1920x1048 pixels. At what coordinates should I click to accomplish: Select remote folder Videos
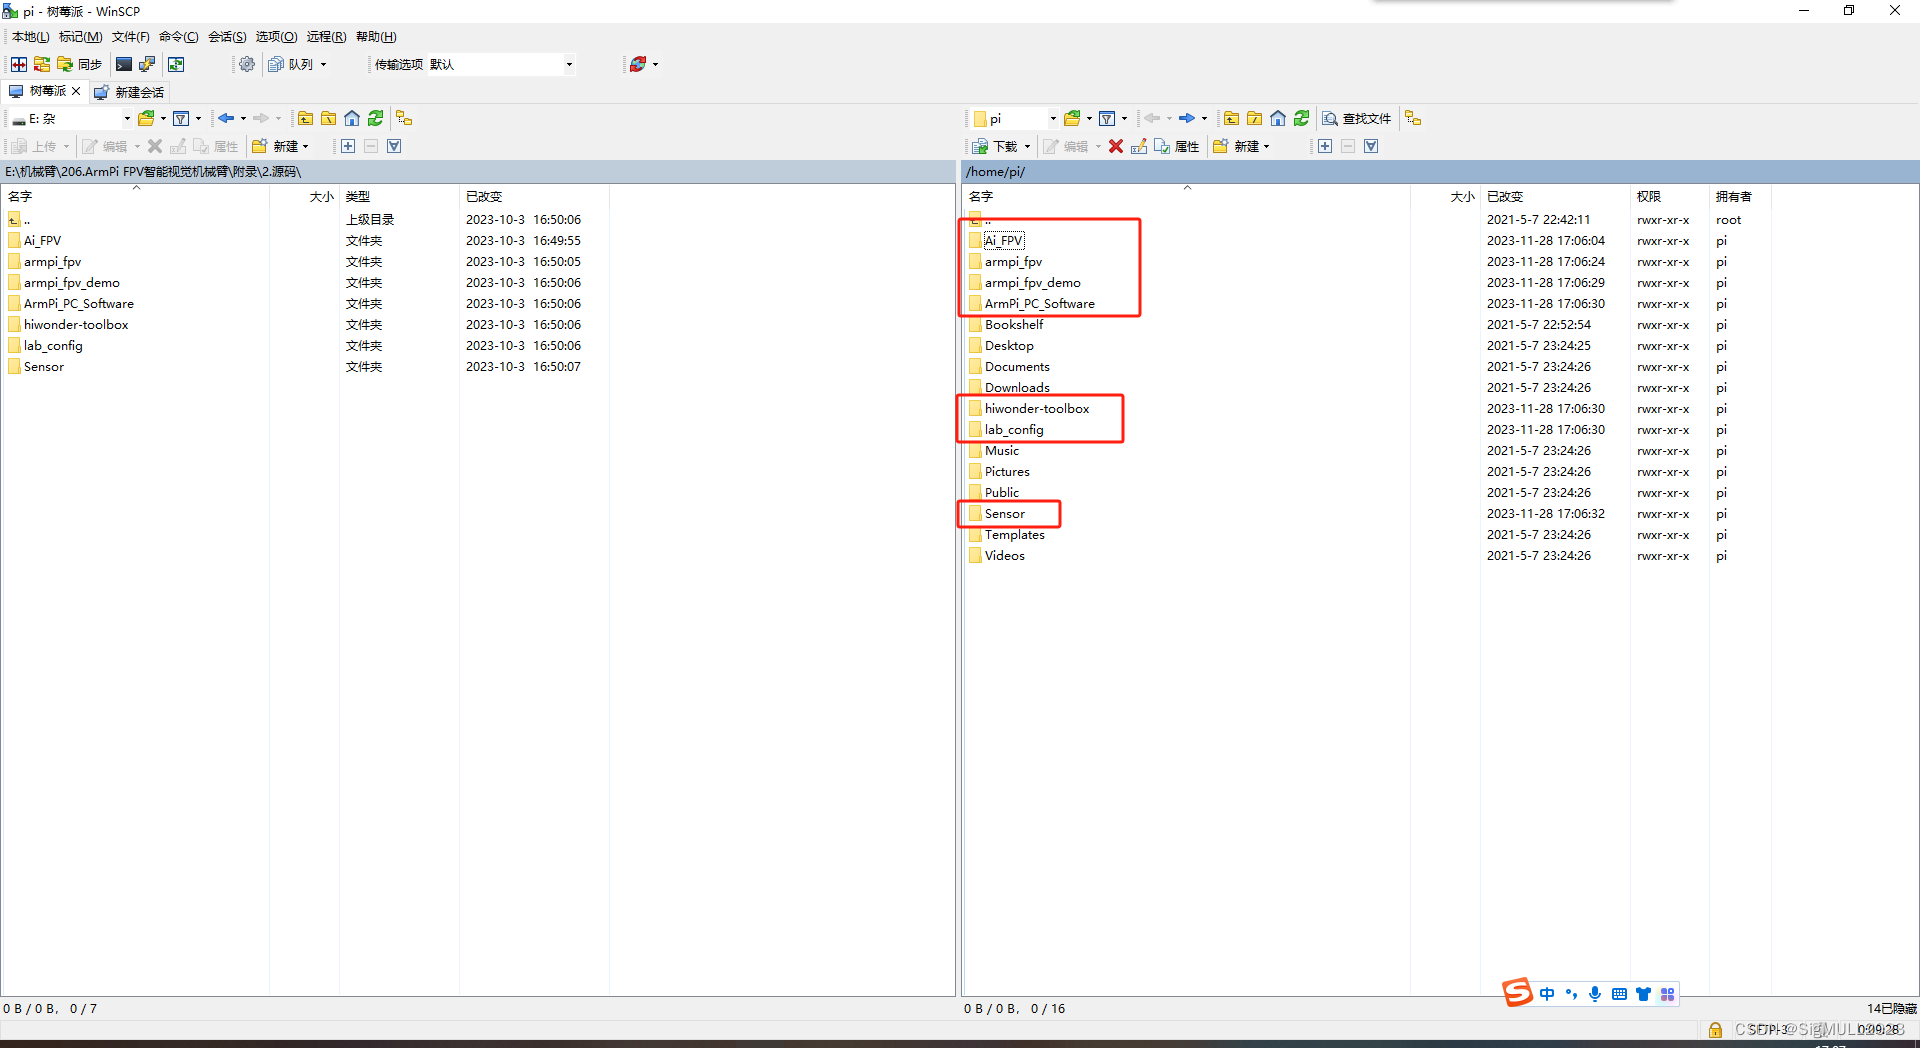click(1005, 556)
